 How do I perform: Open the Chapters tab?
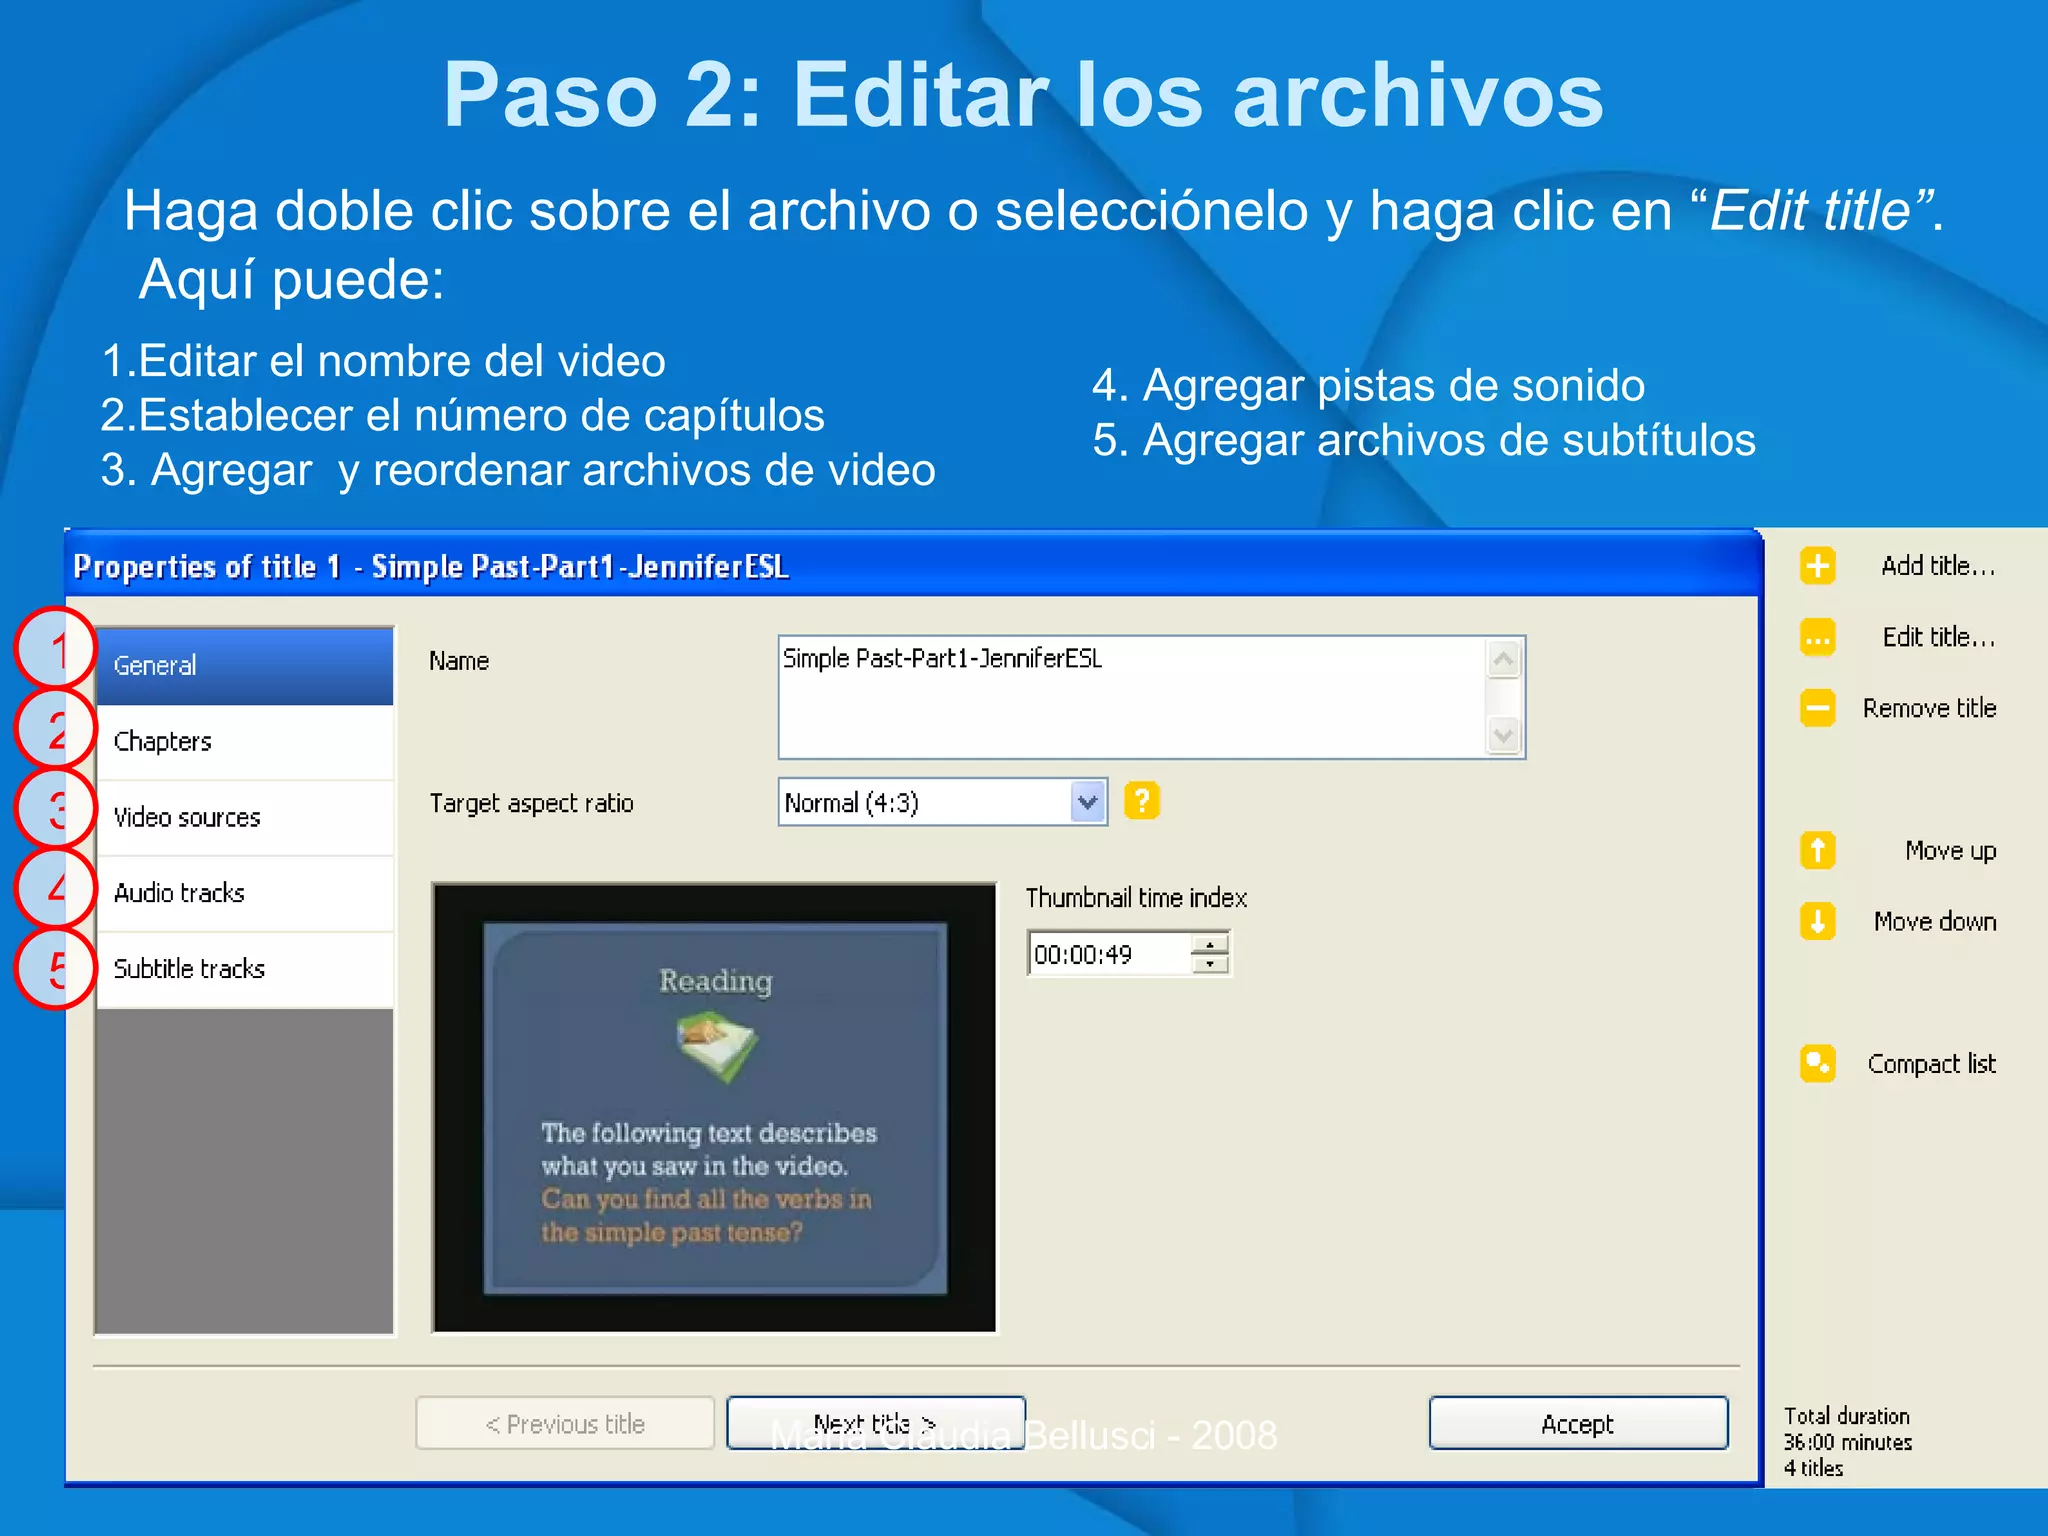click(245, 742)
